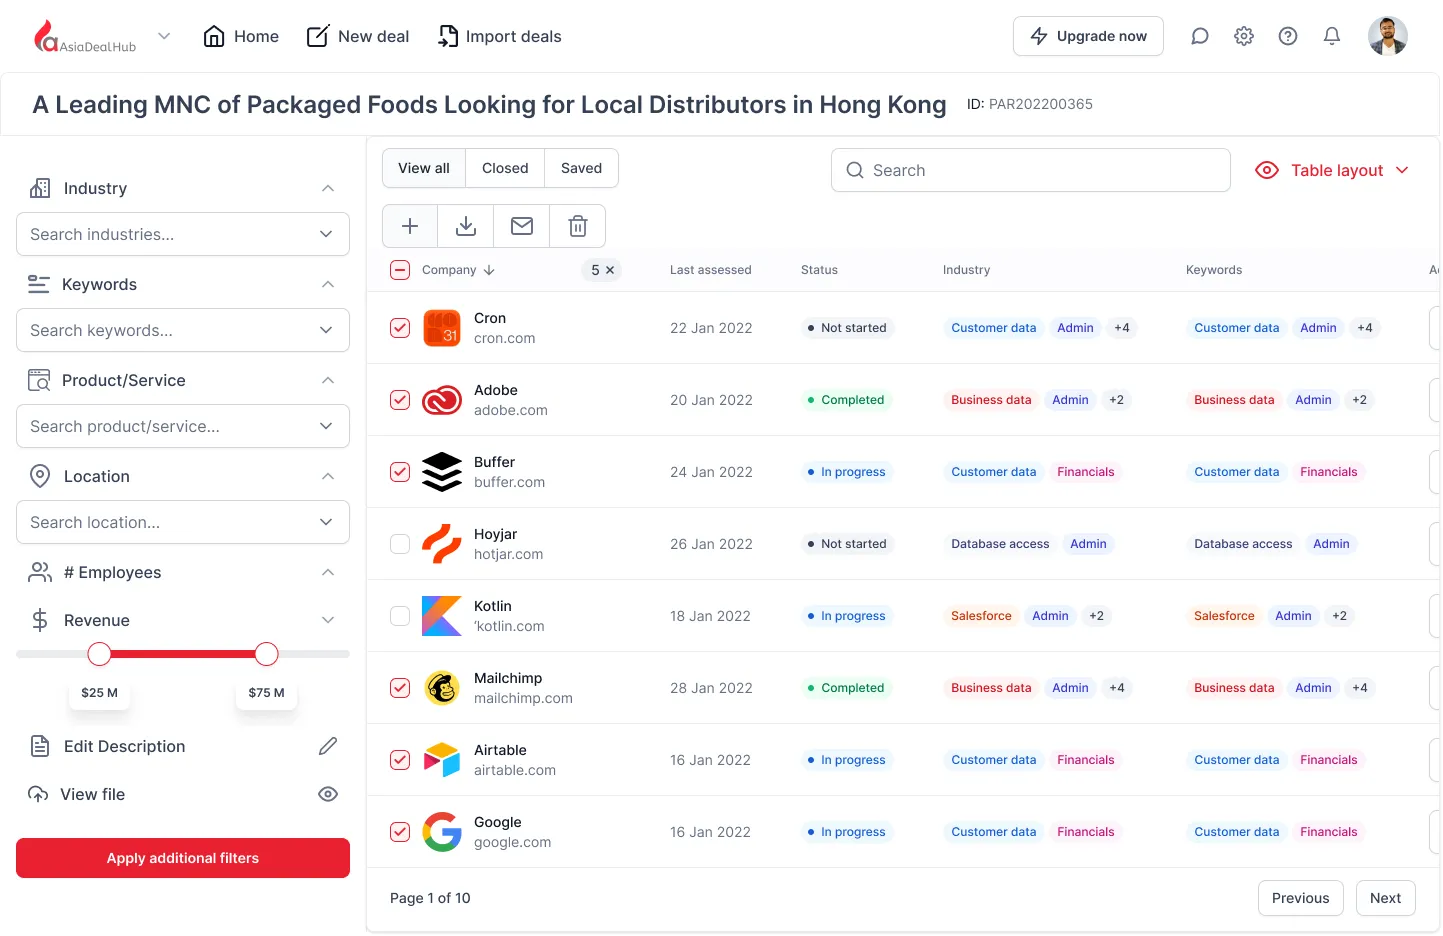Click the $75 M revenue slider handle
The height and width of the screenshot is (936, 1443).
[x=266, y=654]
